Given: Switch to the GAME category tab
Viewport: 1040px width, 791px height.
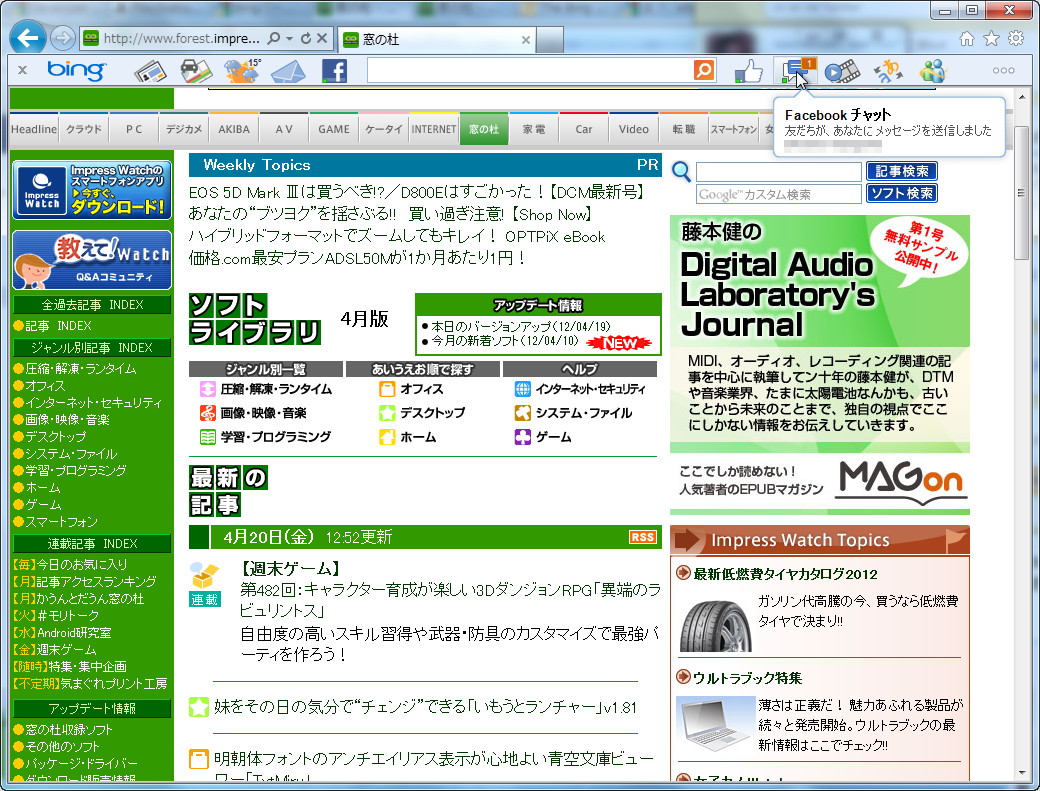Looking at the screenshot, I should 335,128.
